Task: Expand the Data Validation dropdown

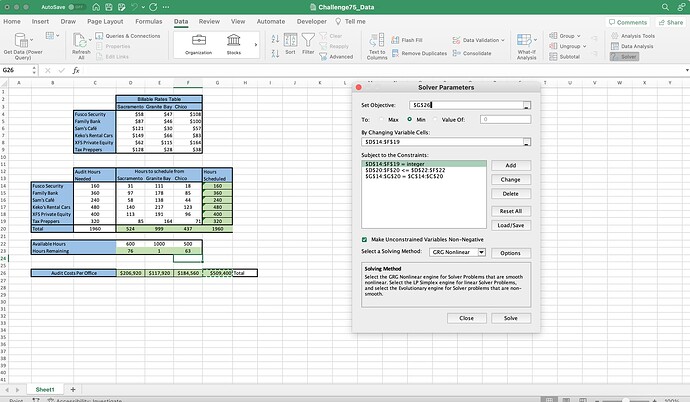Action: 503,40
